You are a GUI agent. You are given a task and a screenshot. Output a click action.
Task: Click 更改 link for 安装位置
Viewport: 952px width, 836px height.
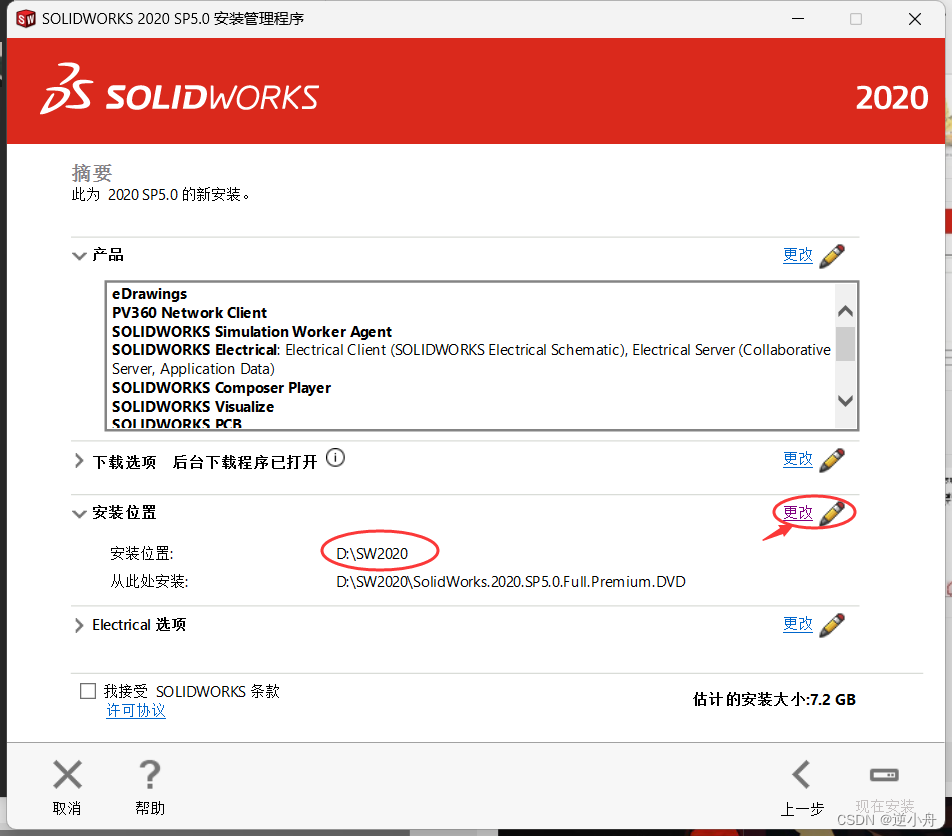tap(798, 512)
